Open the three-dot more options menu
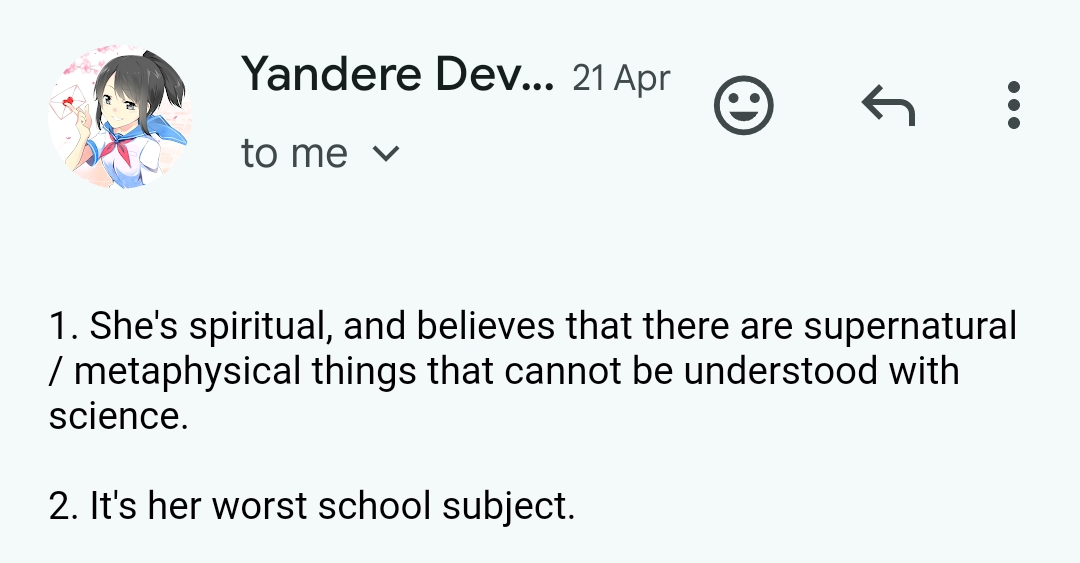 [1013, 105]
